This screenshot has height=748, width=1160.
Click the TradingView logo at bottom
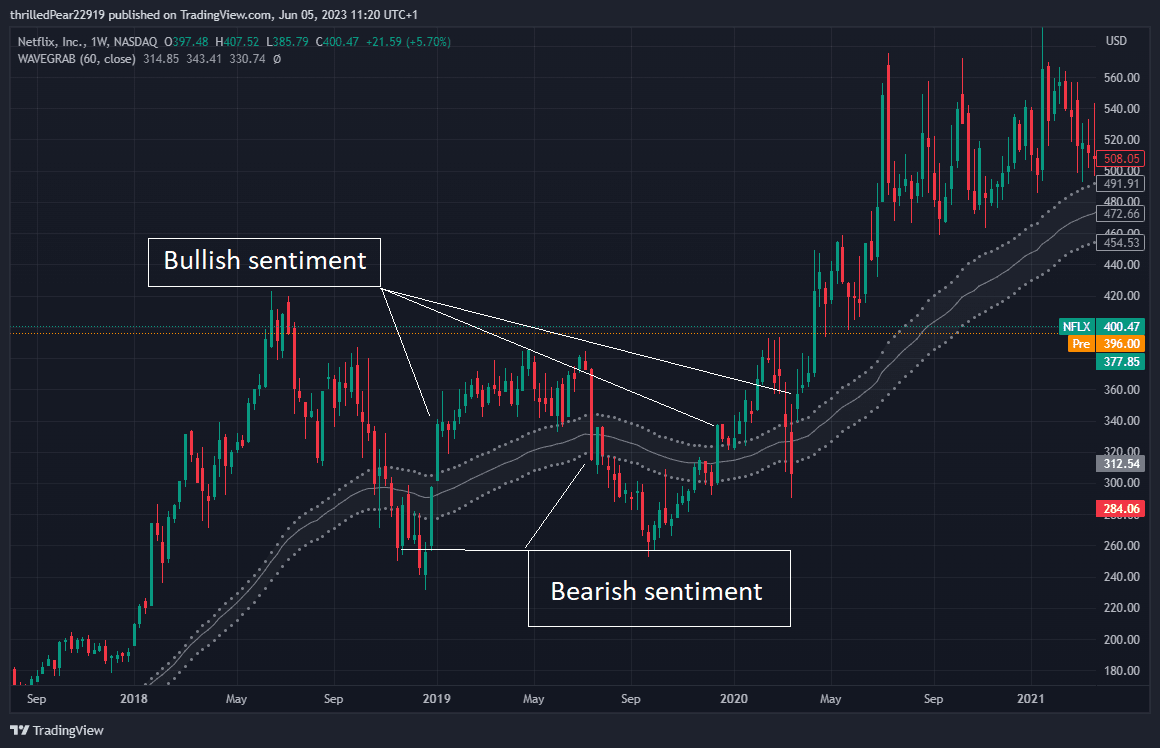(57, 730)
